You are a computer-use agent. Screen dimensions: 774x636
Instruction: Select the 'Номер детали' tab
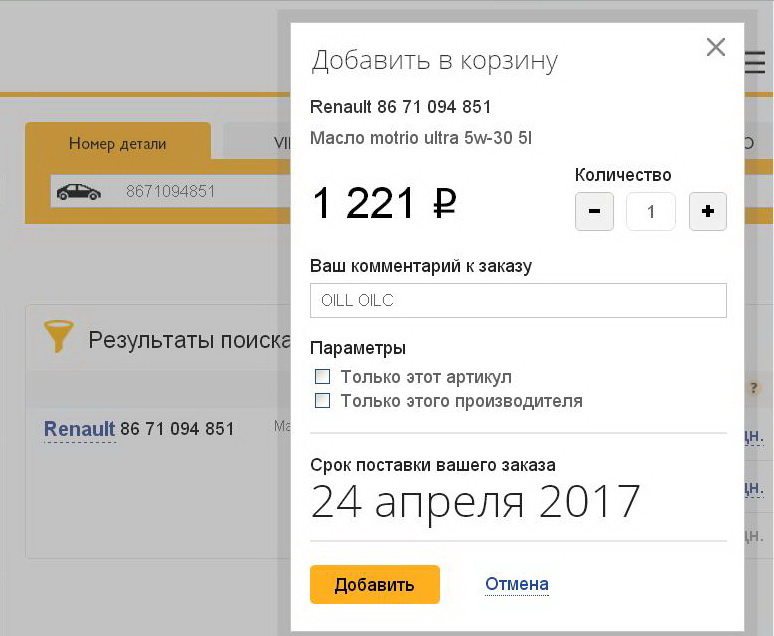(x=117, y=143)
